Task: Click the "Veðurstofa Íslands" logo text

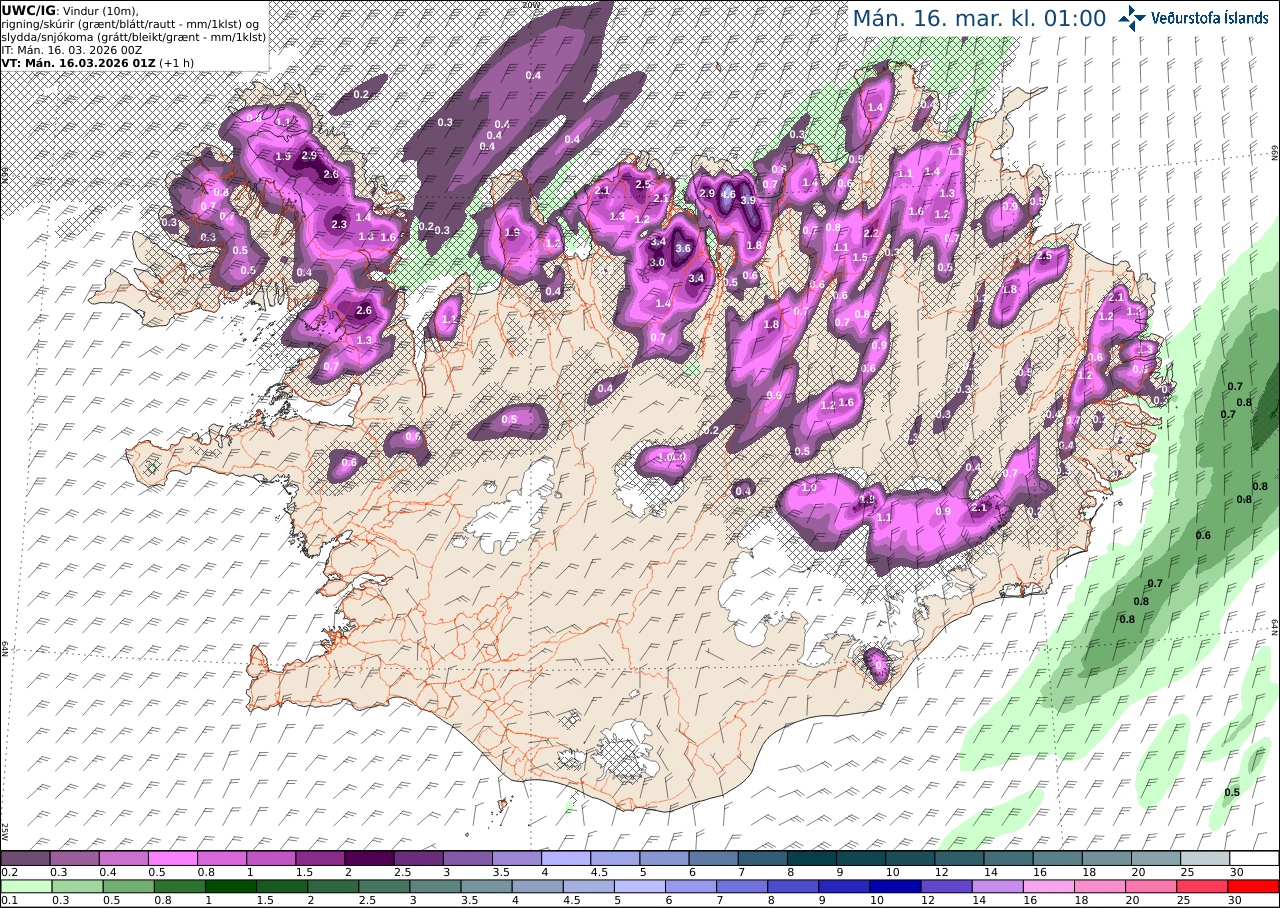Action: pos(1210,18)
